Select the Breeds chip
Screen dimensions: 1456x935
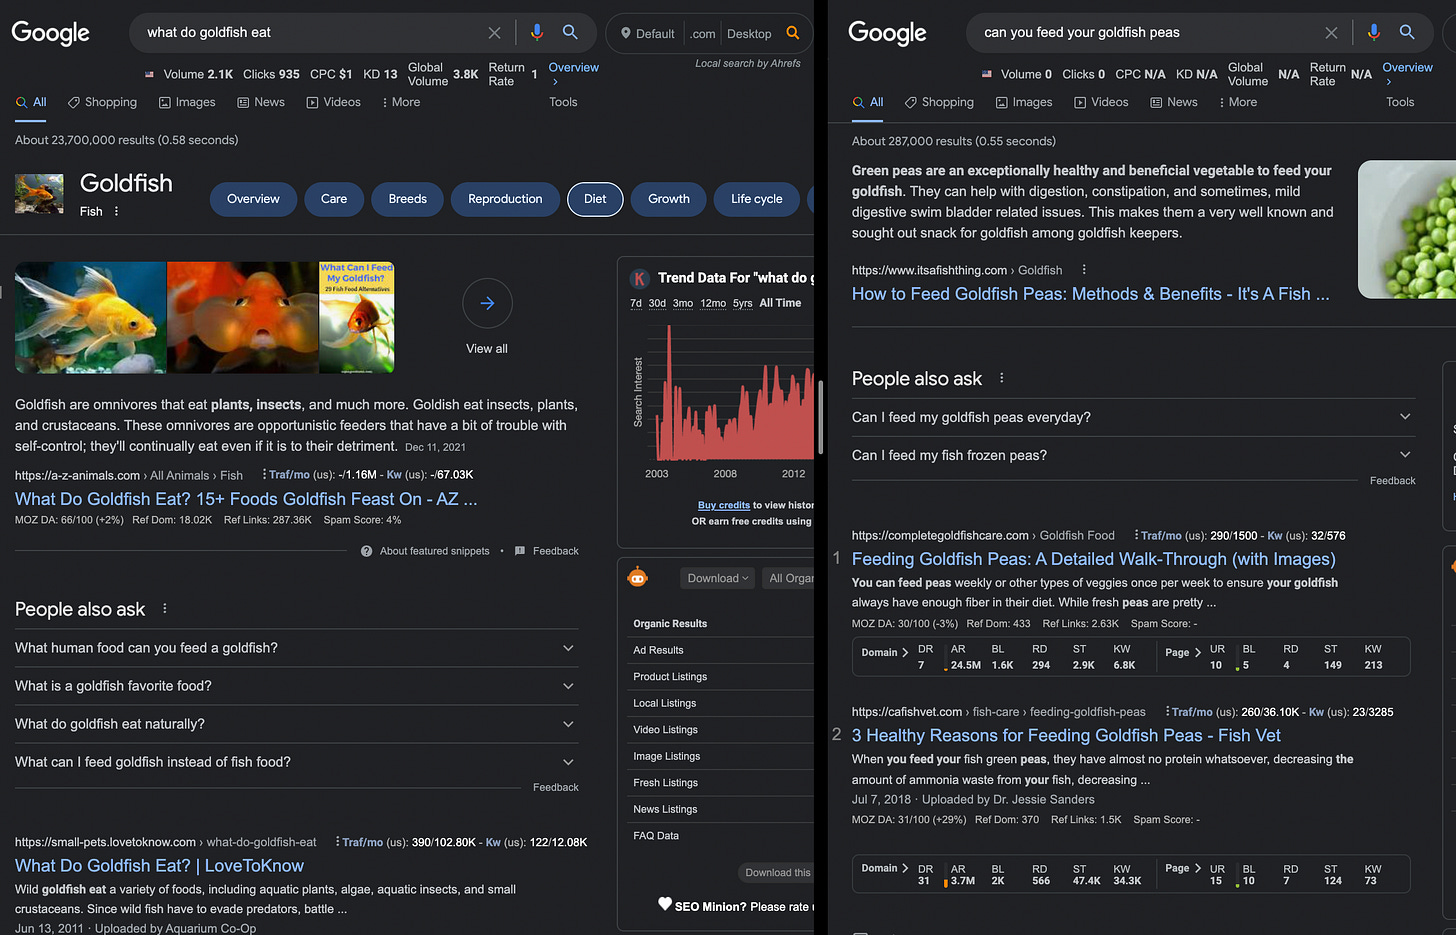coord(407,199)
